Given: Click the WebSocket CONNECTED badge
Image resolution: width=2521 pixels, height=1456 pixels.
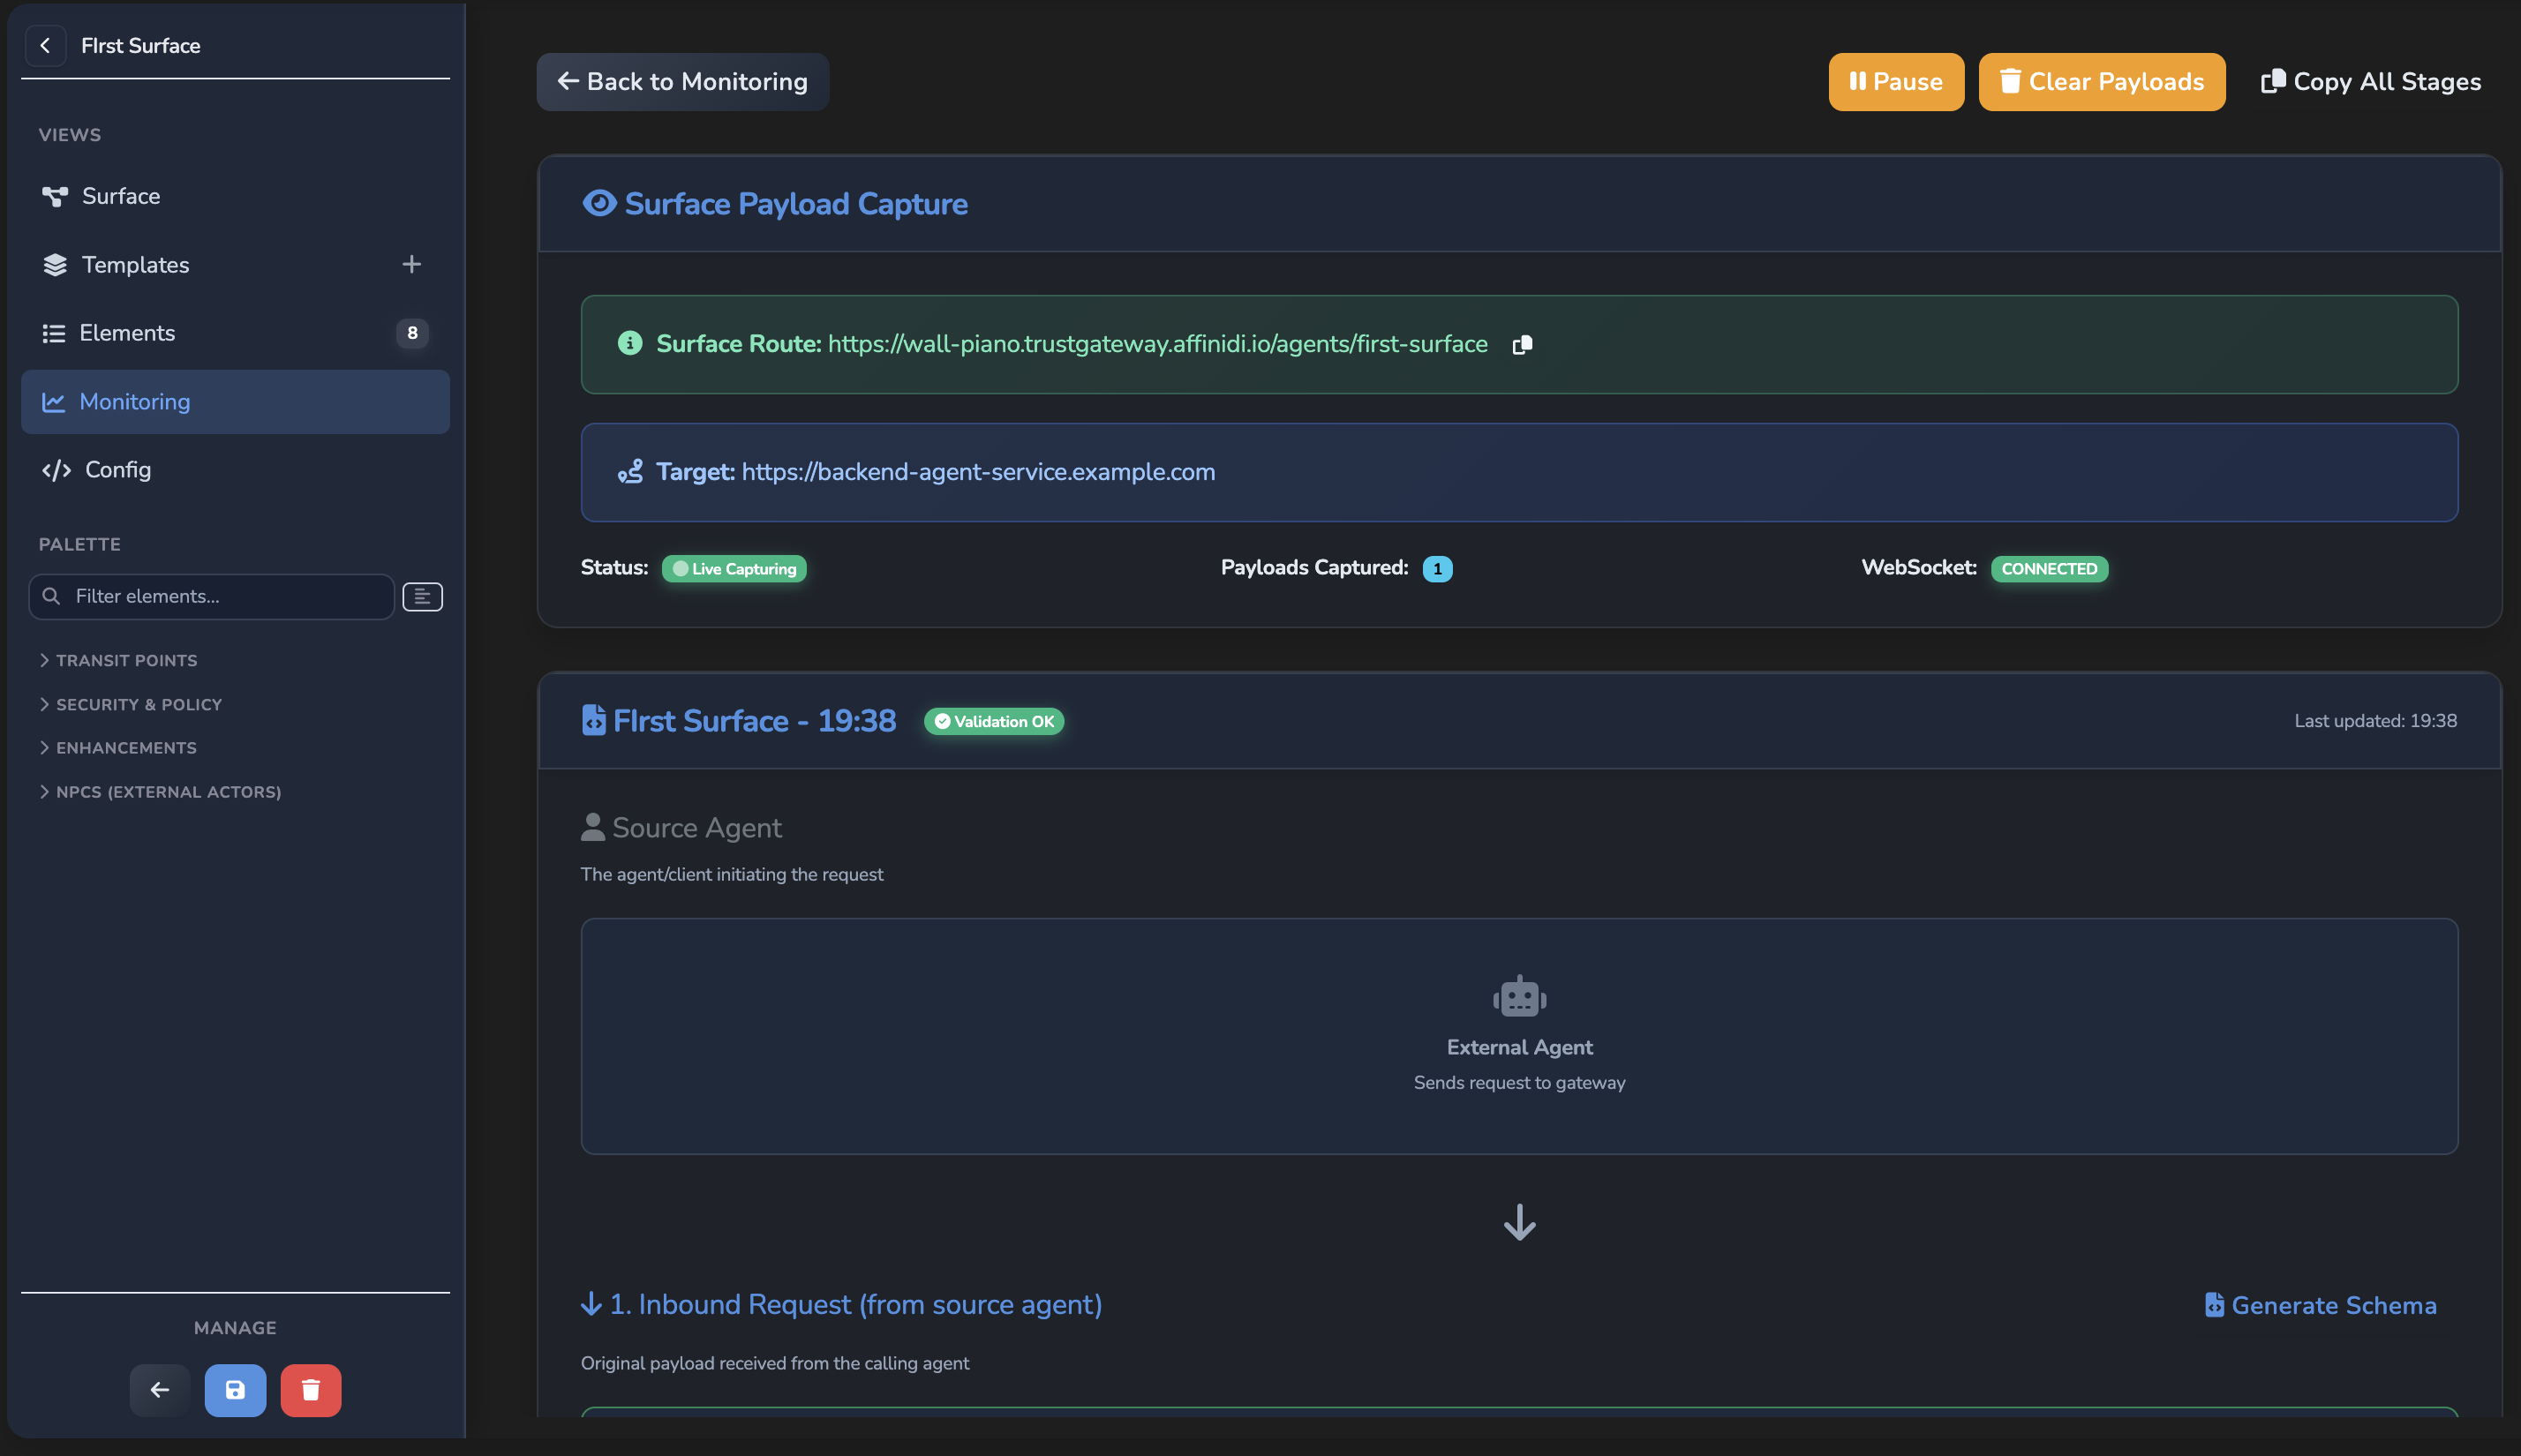Looking at the screenshot, I should [2049, 569].
